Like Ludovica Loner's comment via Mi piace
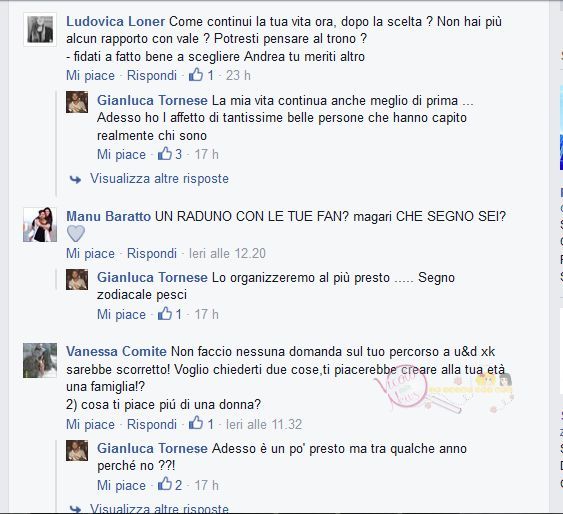 pyautogui.click(x=90, y=75)
